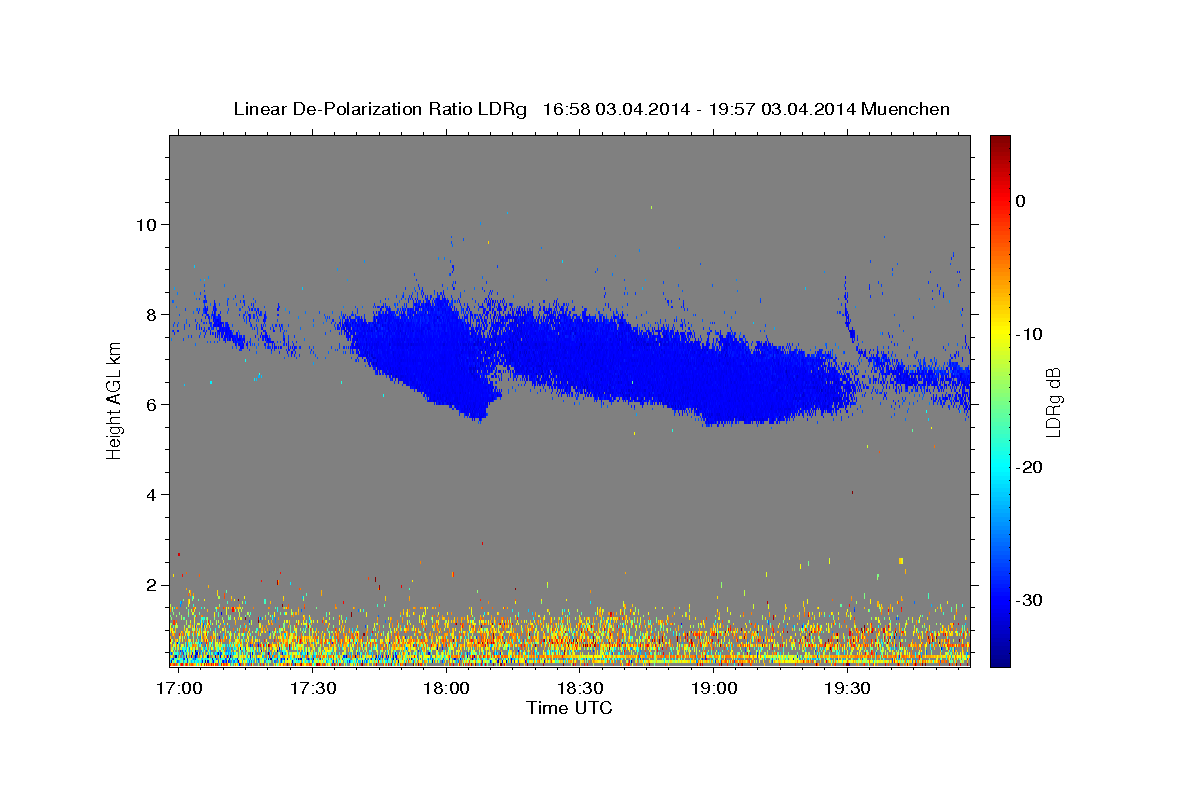The image size is (1200, 800).
Task: Click the plot title "Linear De-Polarization Ratio LDRg"
Action: click(x=380, y=109)
